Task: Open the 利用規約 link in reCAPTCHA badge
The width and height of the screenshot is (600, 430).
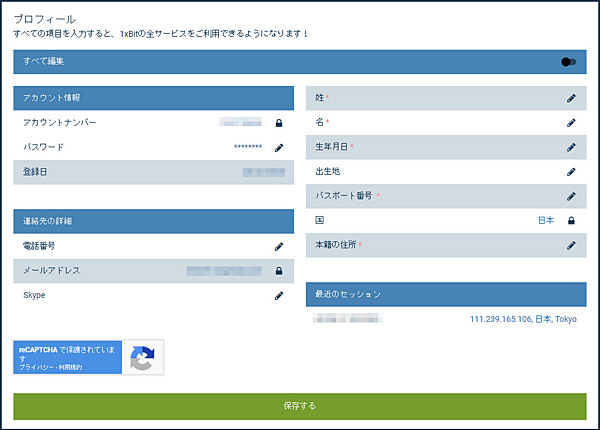Action: pyautogui.click(x=70, y=367)
